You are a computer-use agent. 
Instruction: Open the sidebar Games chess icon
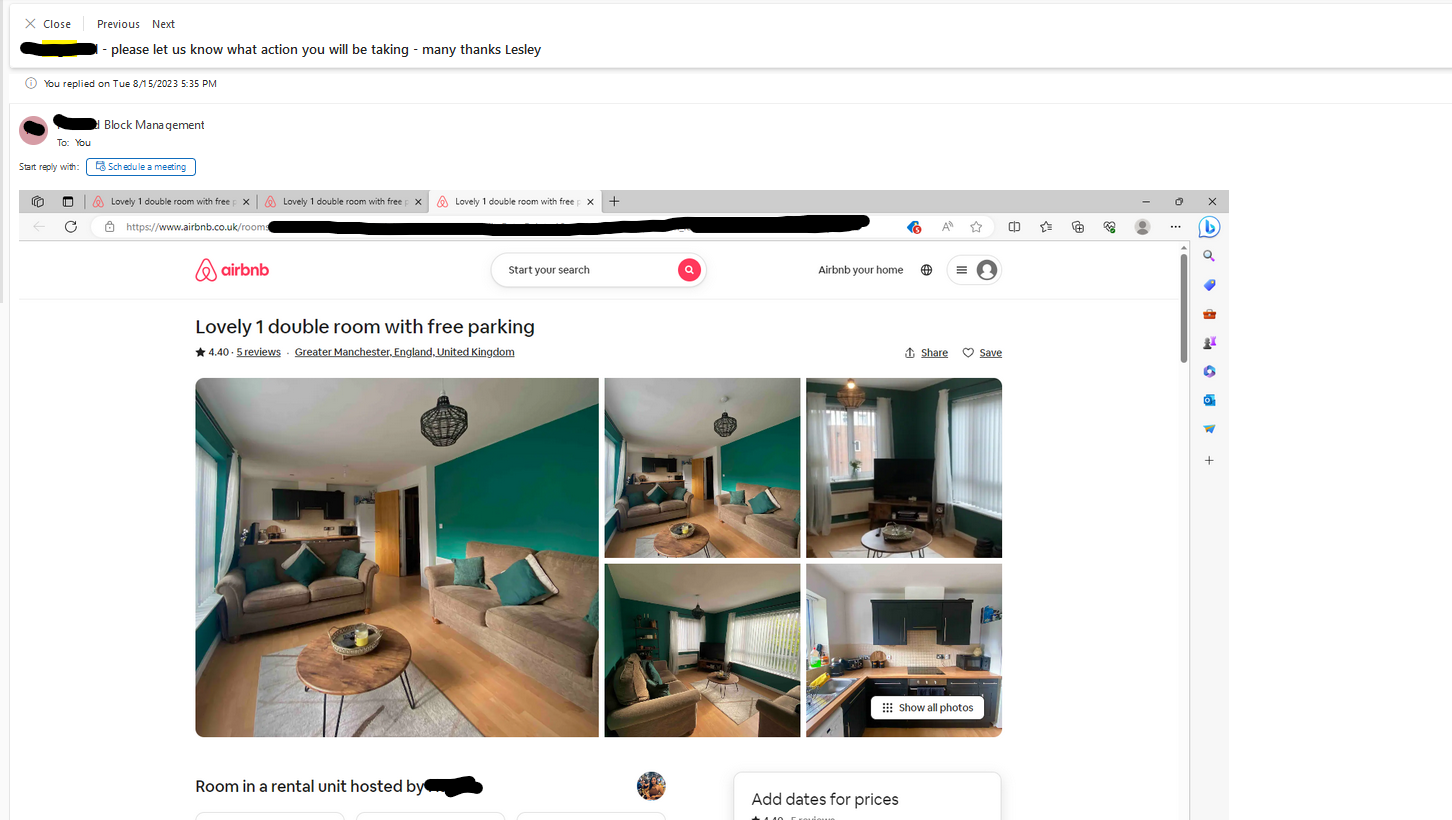click(1209, 342)
